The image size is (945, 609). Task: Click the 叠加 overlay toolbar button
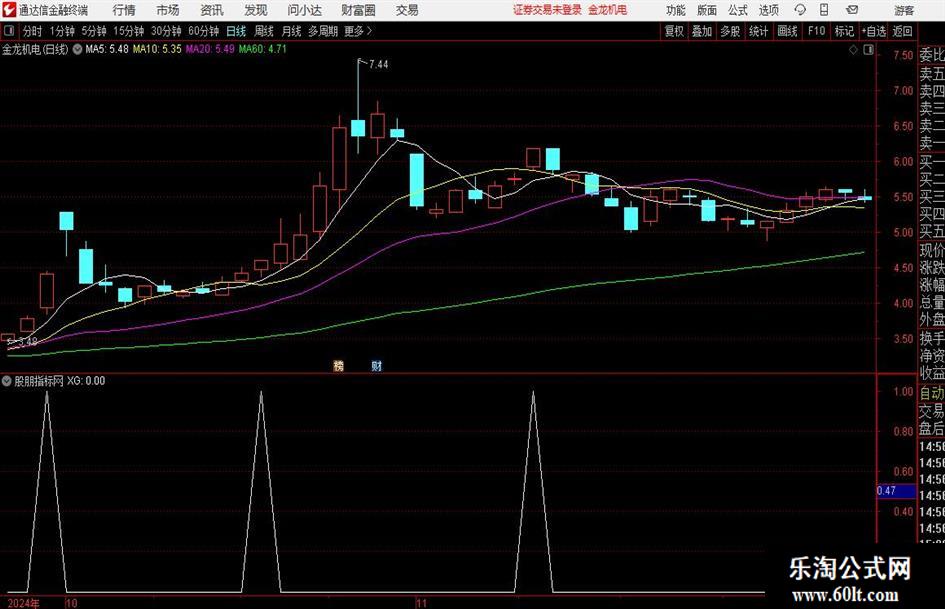702,31
